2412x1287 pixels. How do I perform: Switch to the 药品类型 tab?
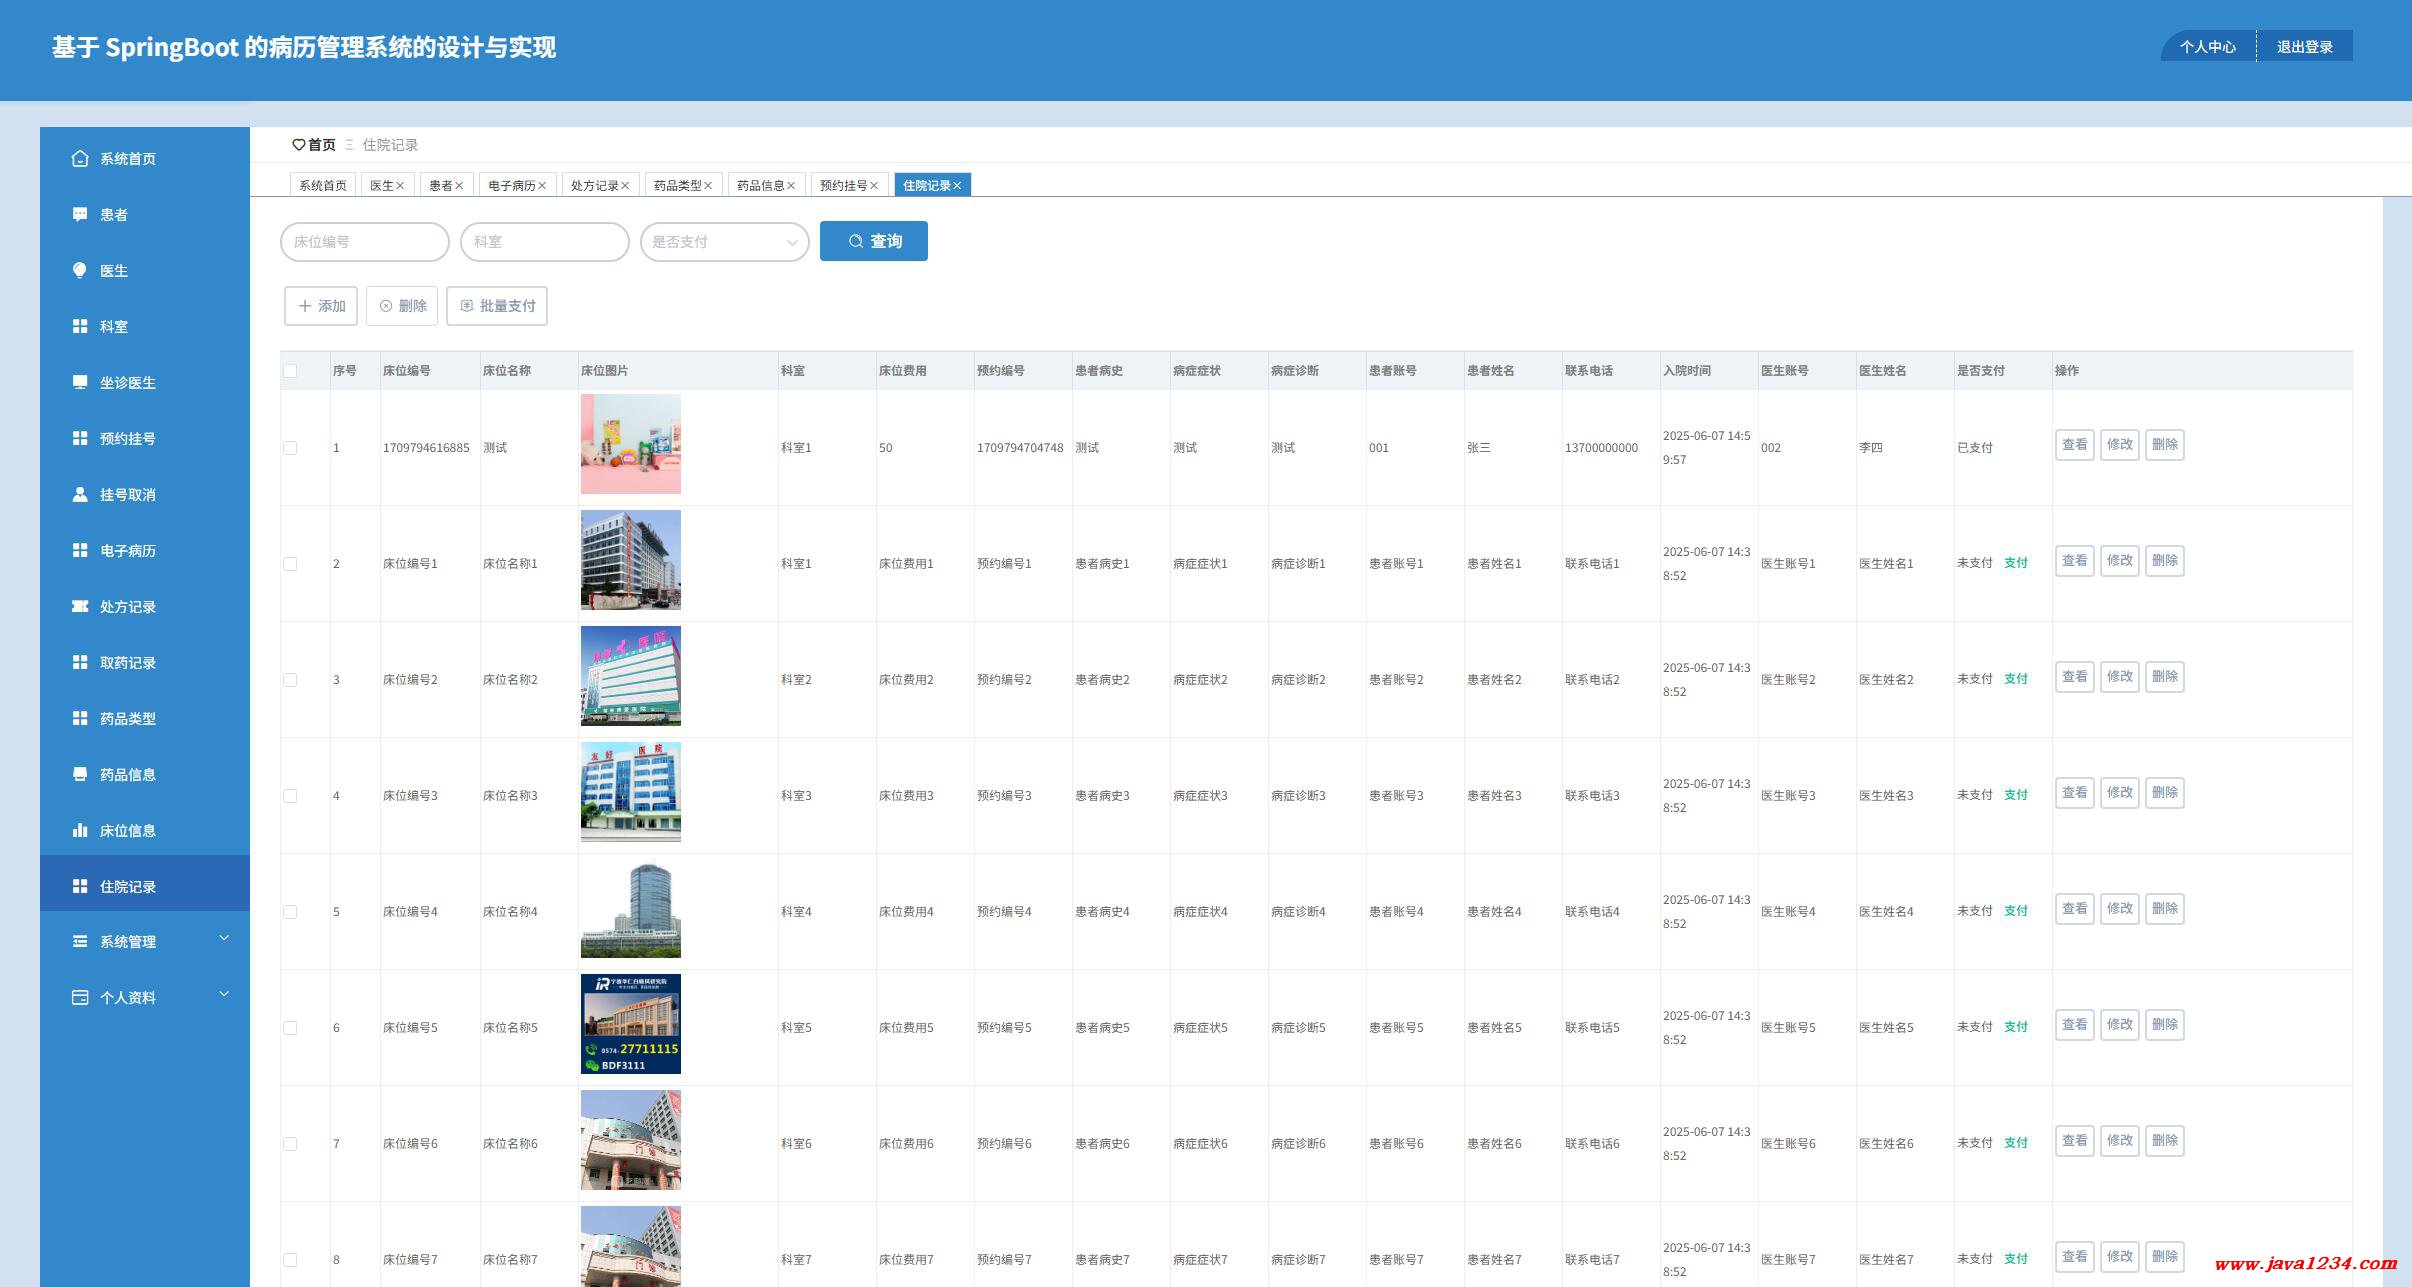click(x=677, y=185)
